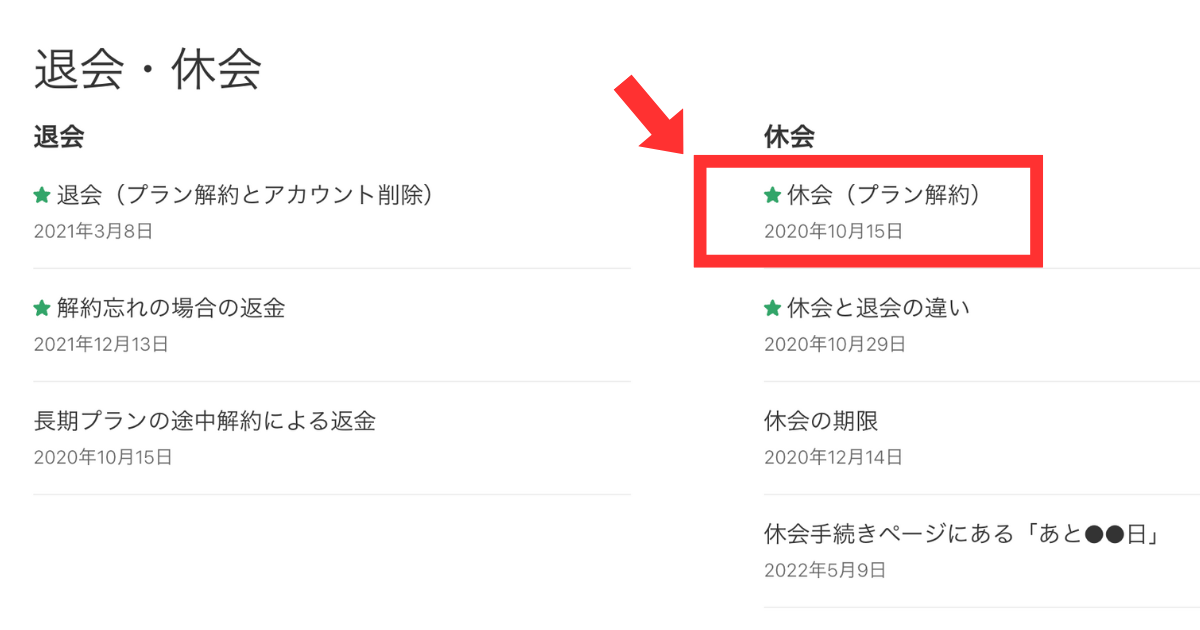Click the date 2021年12月13日
The image size is (1200, 630).
click(101, 345)
